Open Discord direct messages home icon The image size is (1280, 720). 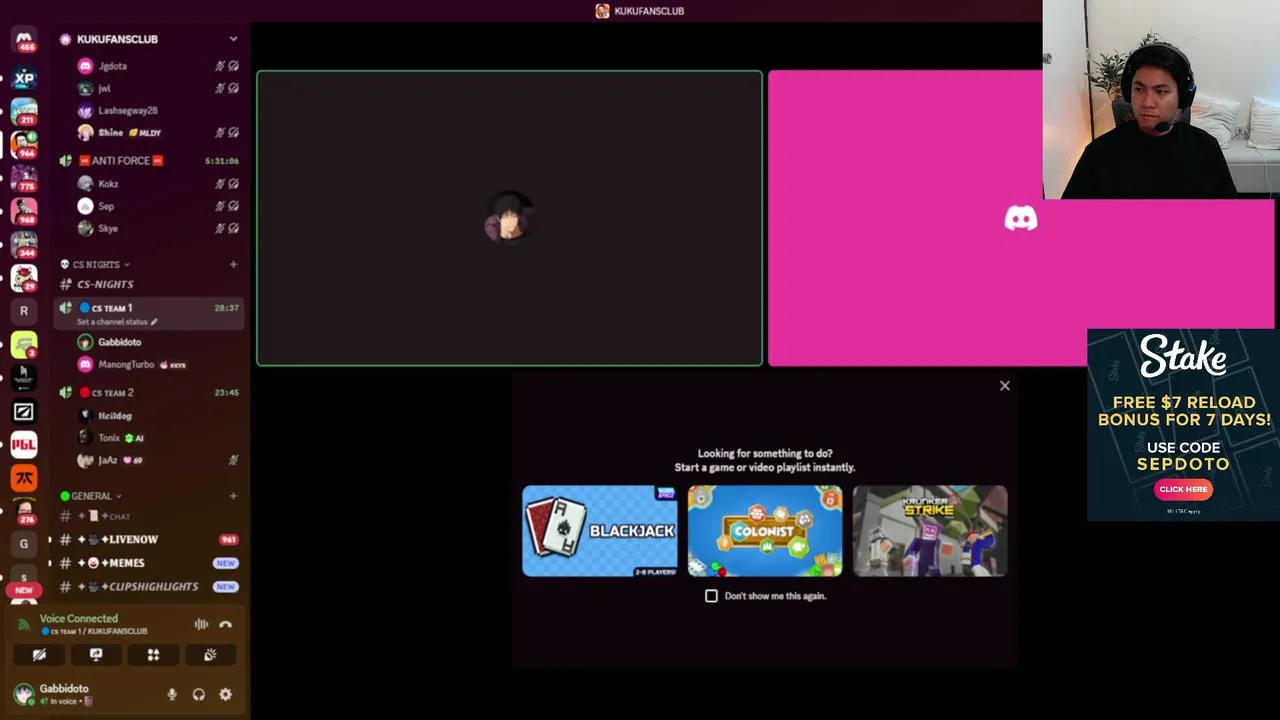24,39
